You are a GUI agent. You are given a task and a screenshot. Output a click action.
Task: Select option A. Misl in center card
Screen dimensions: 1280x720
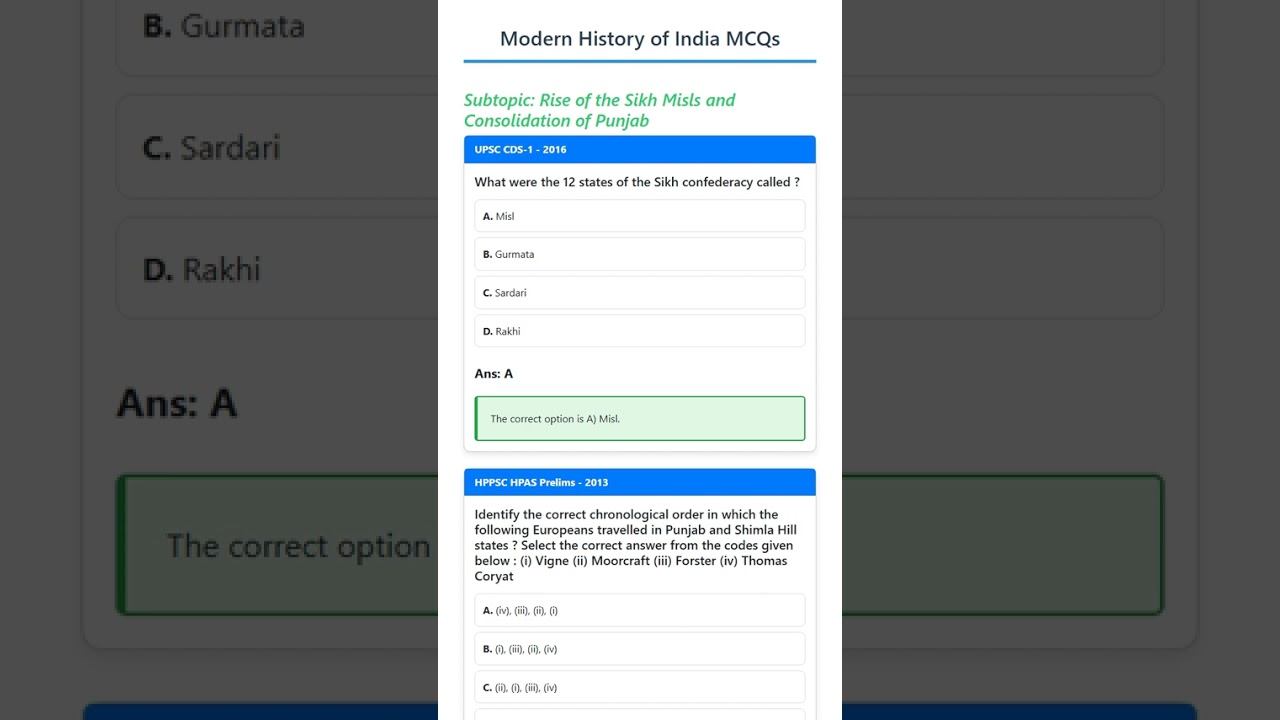click(640, 216)
